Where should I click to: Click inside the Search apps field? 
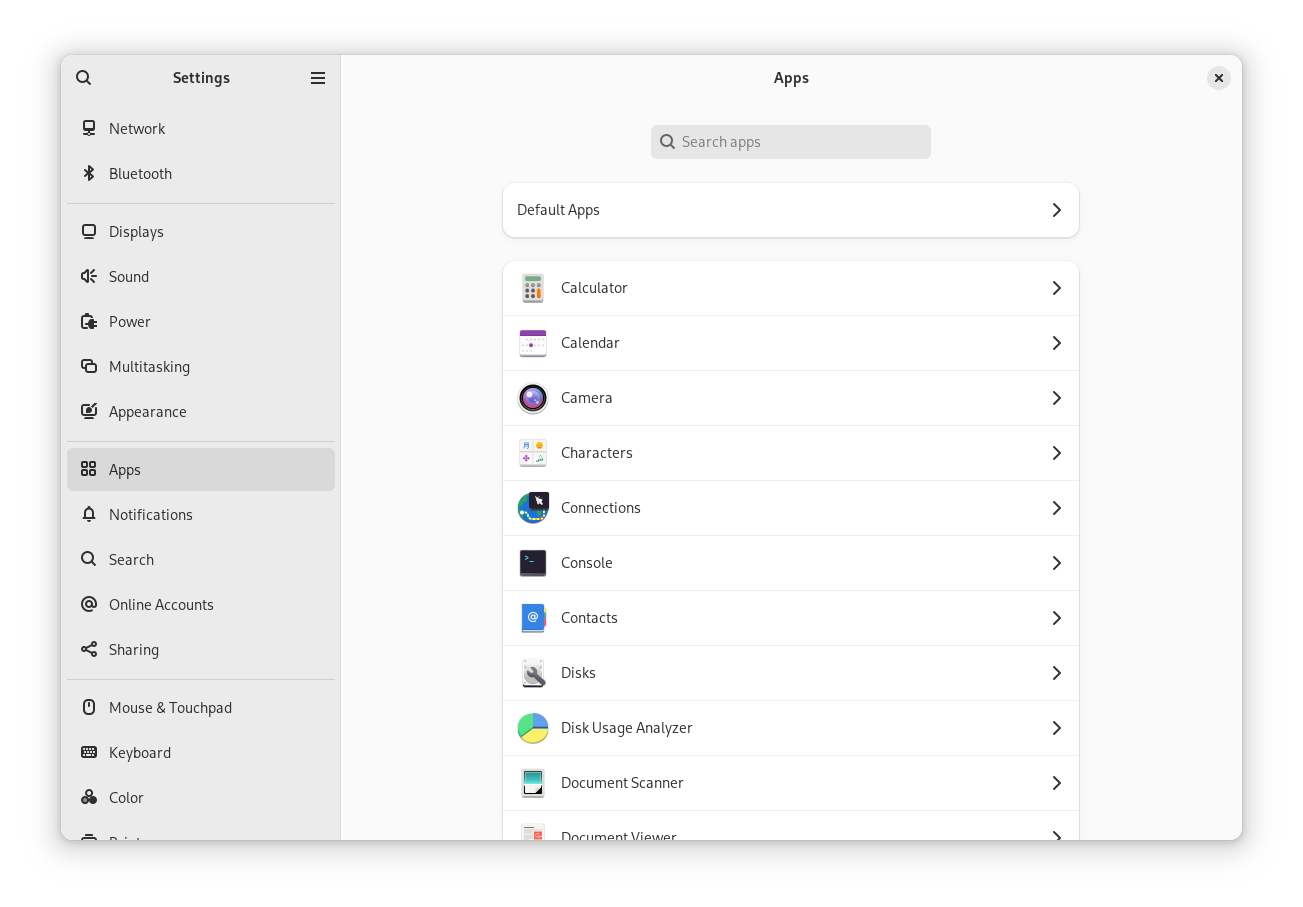[x=791, y=142]
